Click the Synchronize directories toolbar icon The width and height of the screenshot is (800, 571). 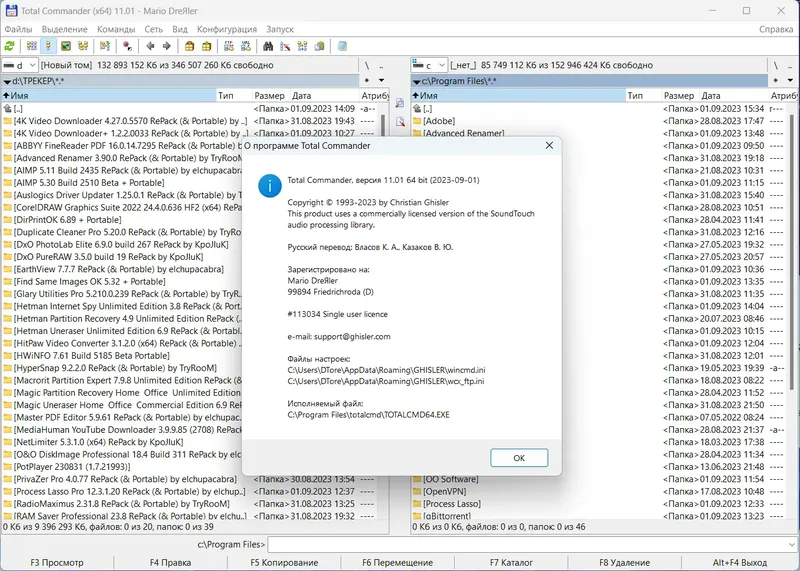302,46
